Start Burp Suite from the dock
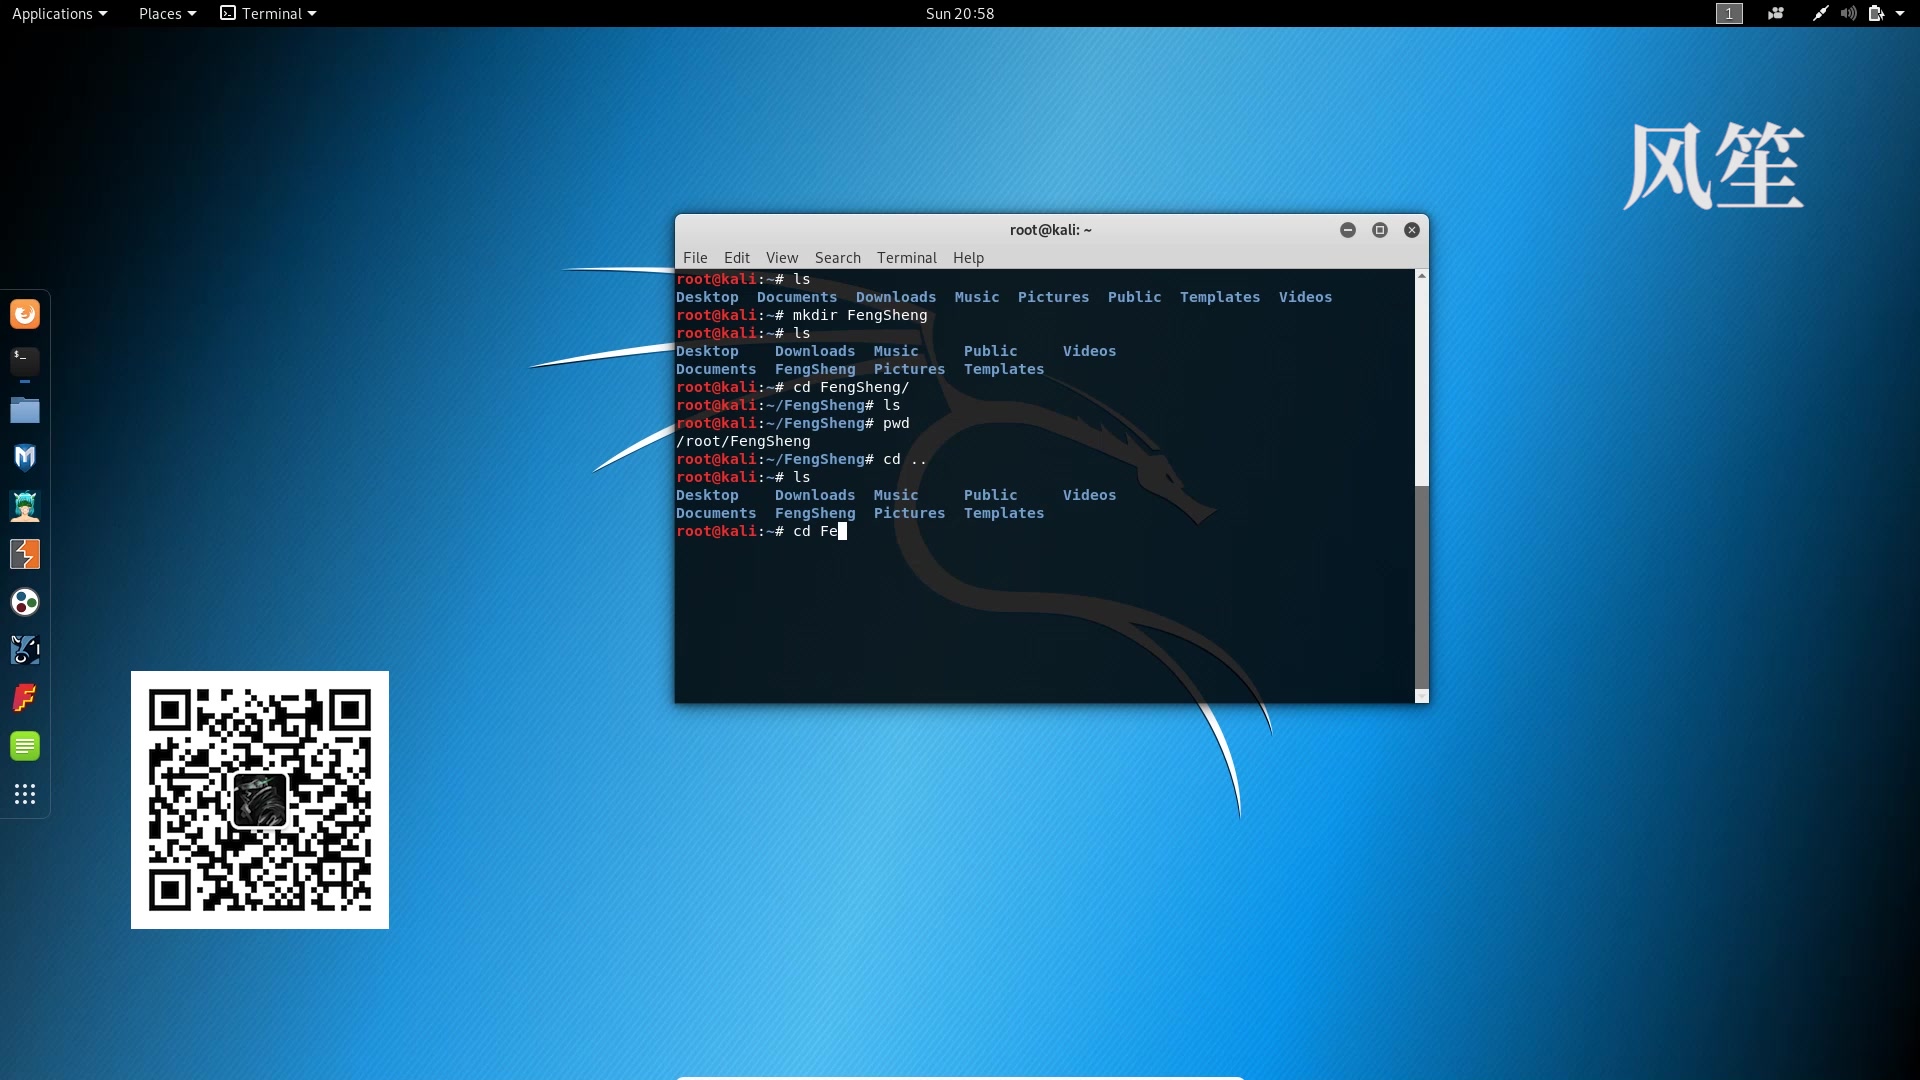The width and height of the screenshot is (1920, 1080). 25,553
